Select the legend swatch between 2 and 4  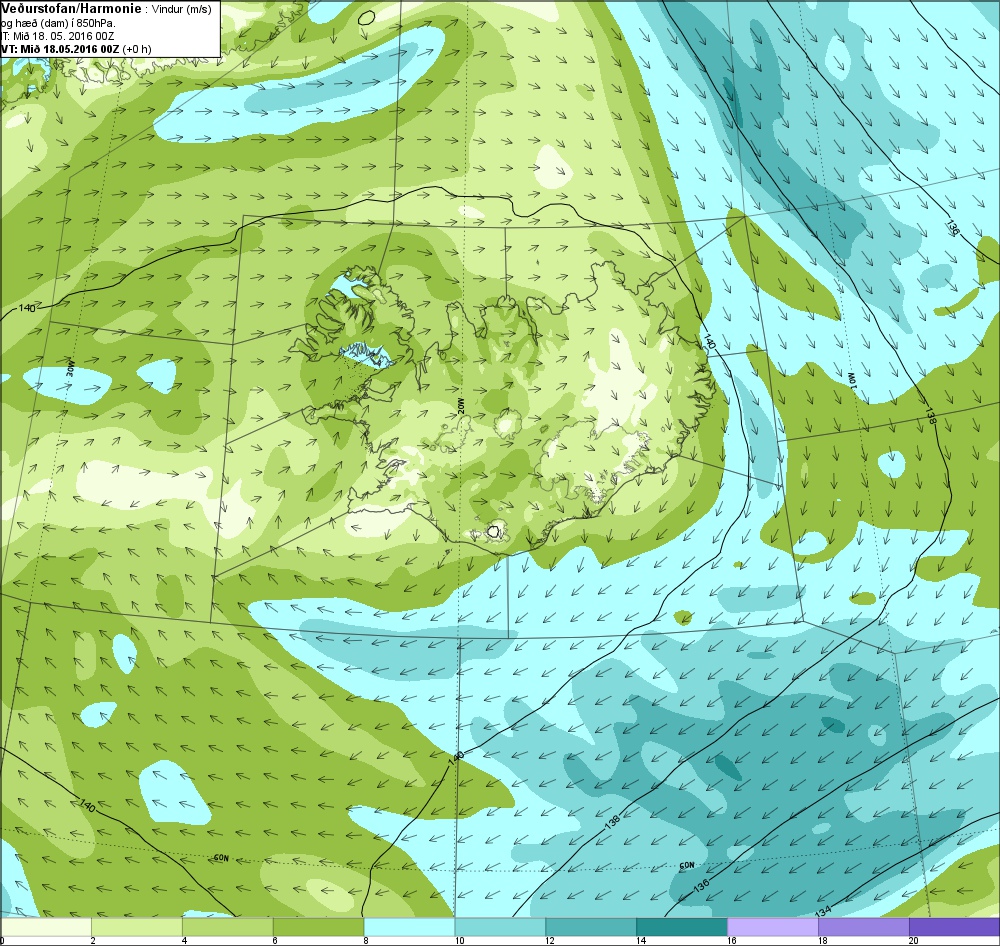tap(137, 926)
